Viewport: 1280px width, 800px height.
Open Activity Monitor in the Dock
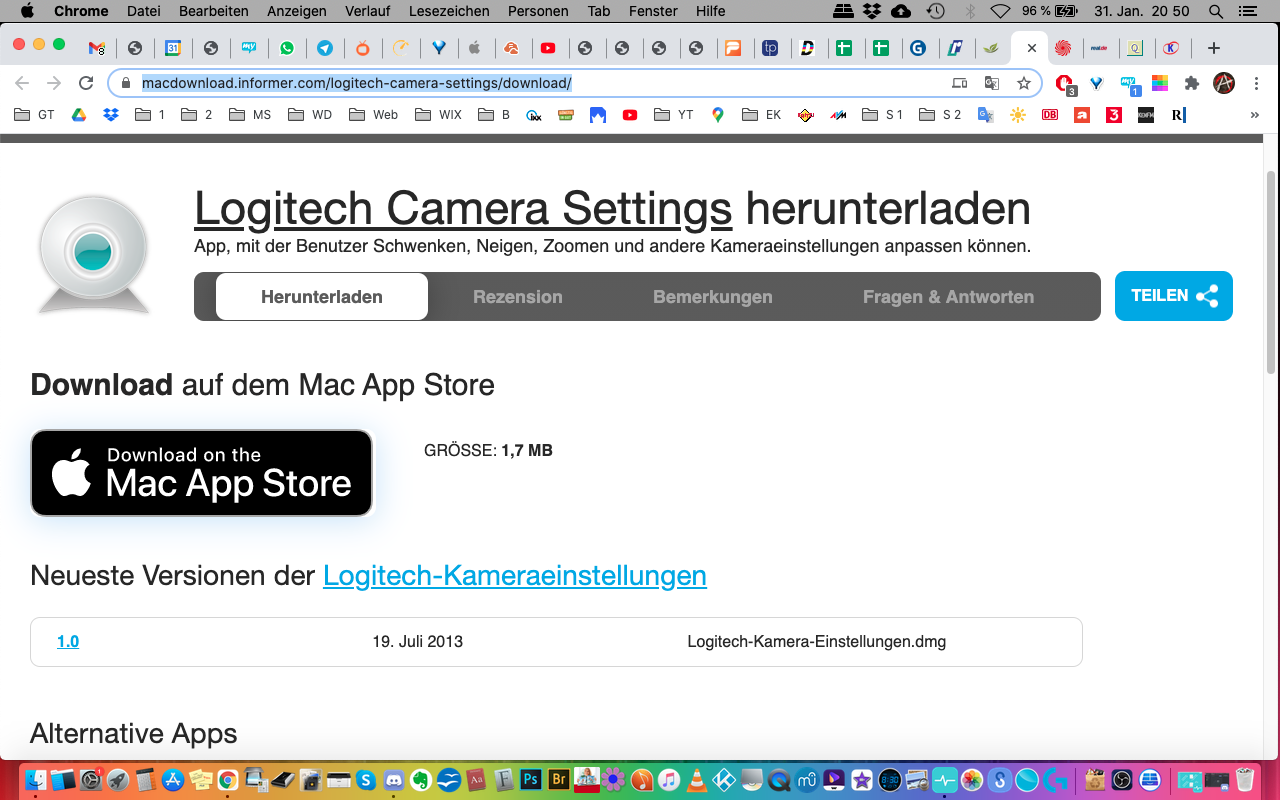[x=945, y=780]
